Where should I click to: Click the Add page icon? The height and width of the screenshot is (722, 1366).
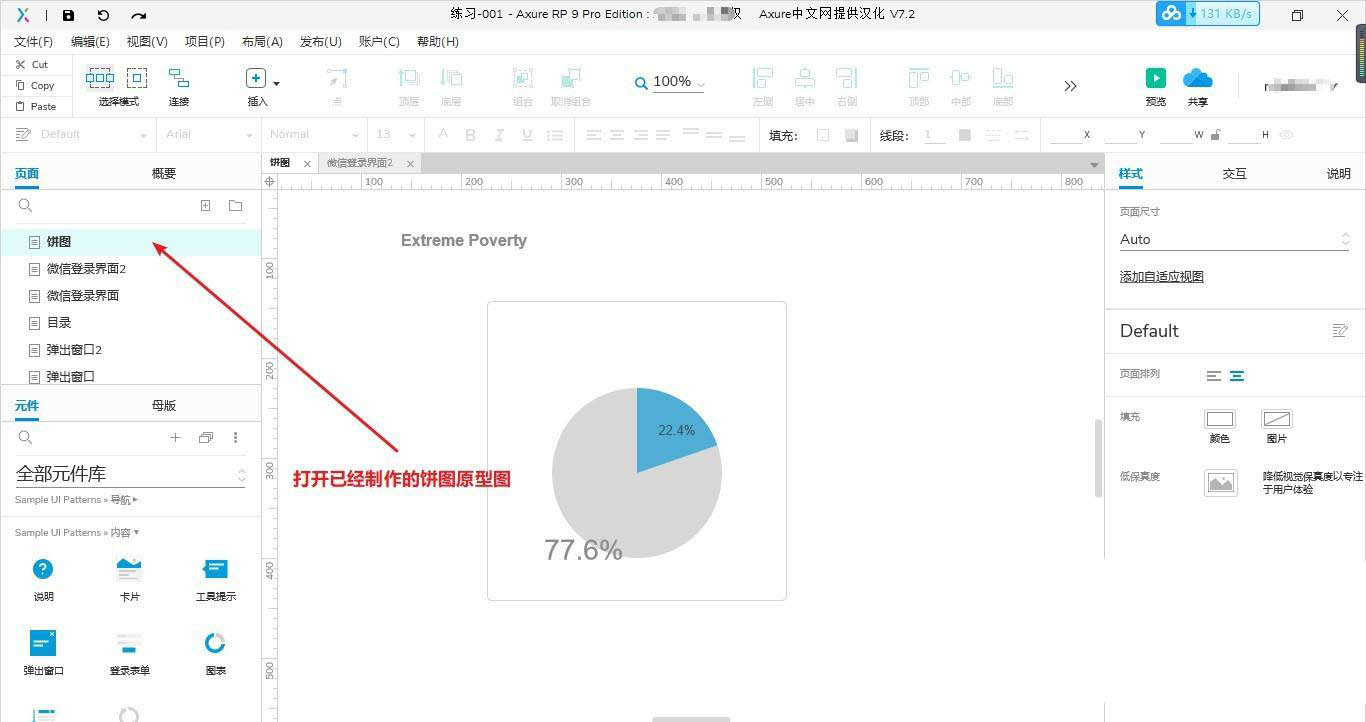pos(205,205)
